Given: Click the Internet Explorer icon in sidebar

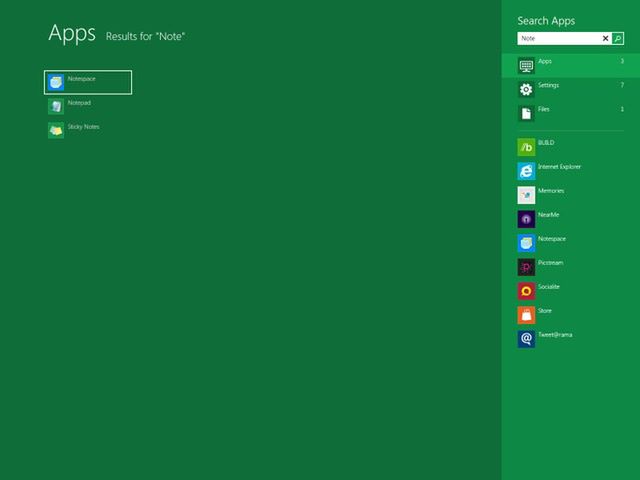Looking at the screenshot, I should click(x=526, y=171).
